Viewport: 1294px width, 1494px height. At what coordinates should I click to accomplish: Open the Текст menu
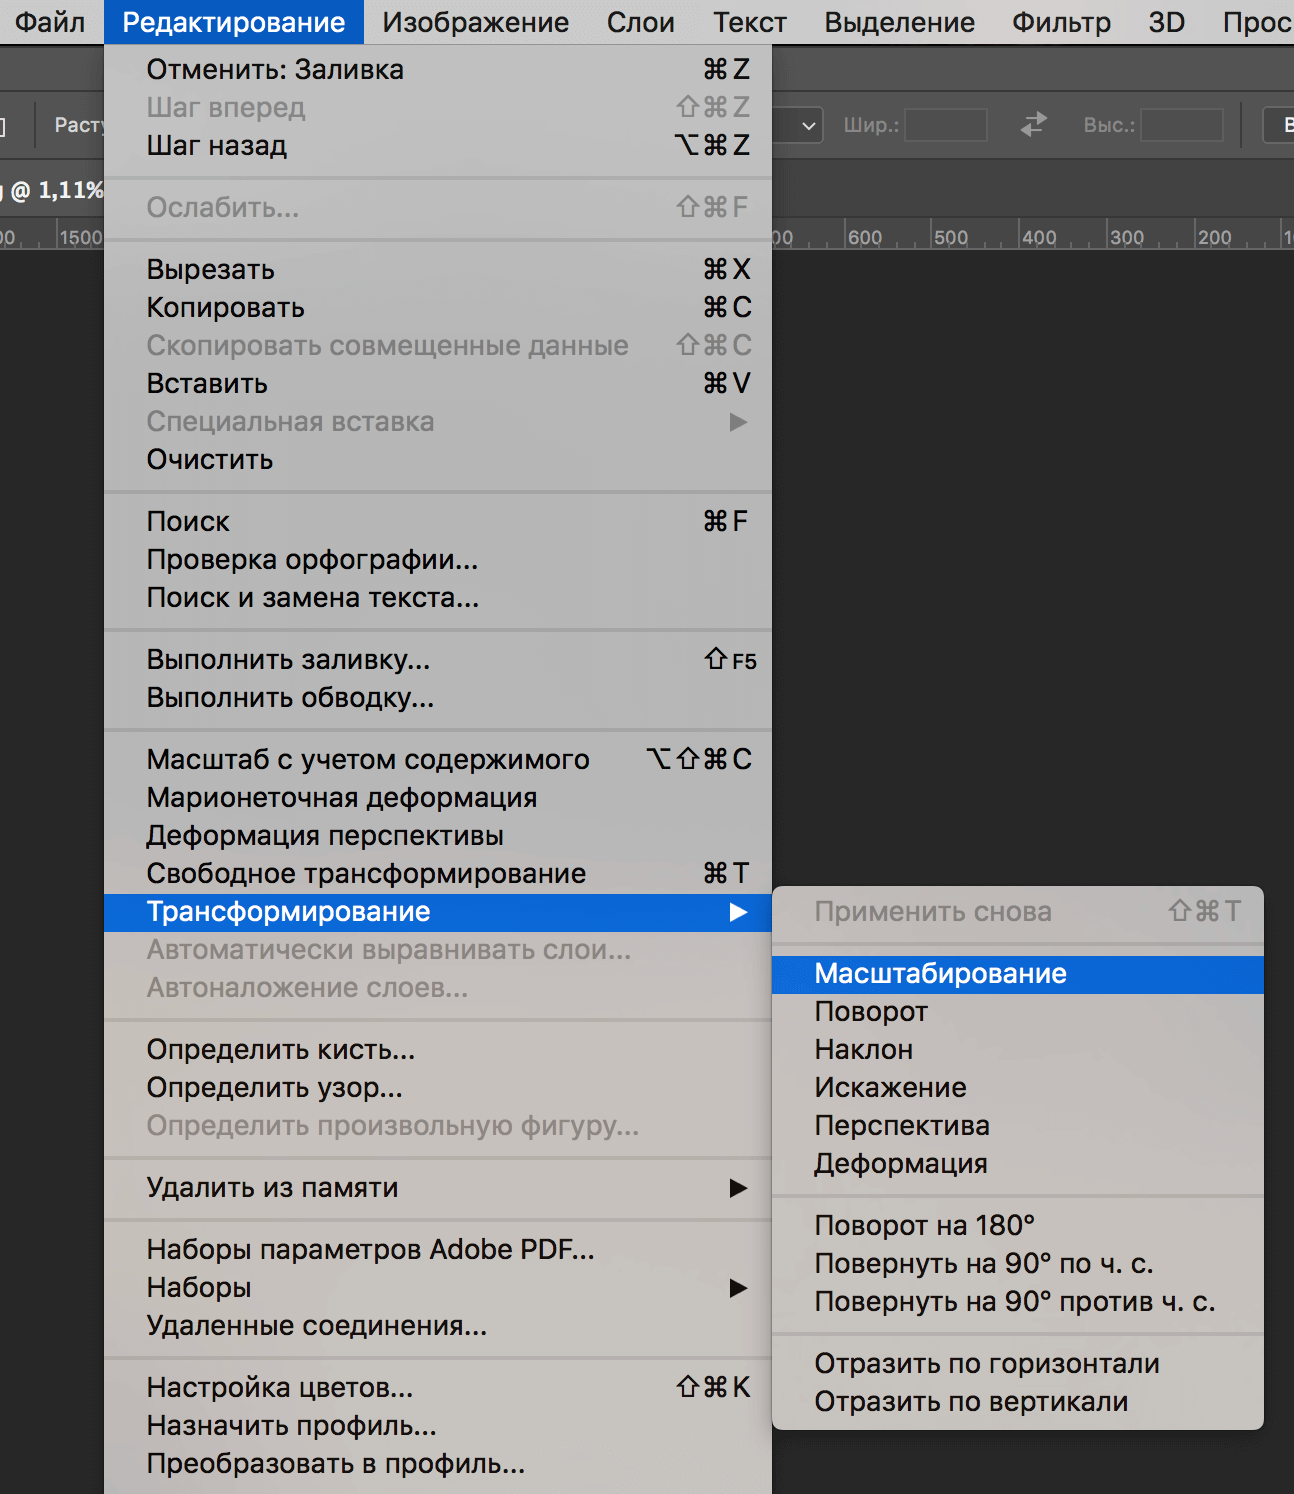749,21
